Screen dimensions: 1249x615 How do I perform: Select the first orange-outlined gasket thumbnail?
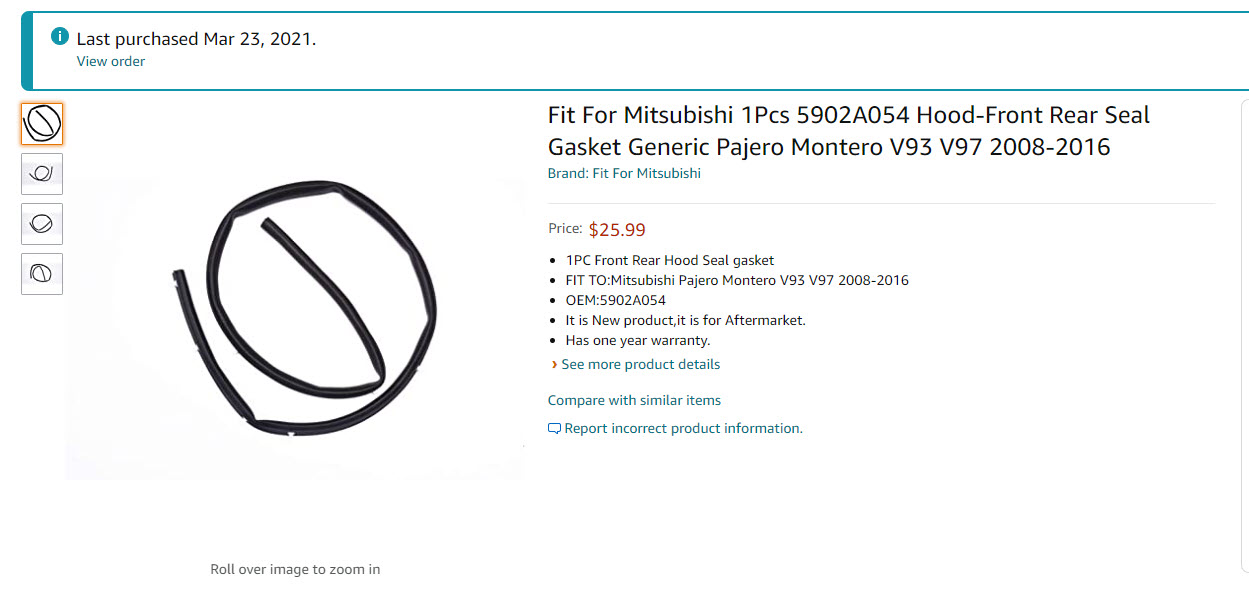click(x=42, y=124)
